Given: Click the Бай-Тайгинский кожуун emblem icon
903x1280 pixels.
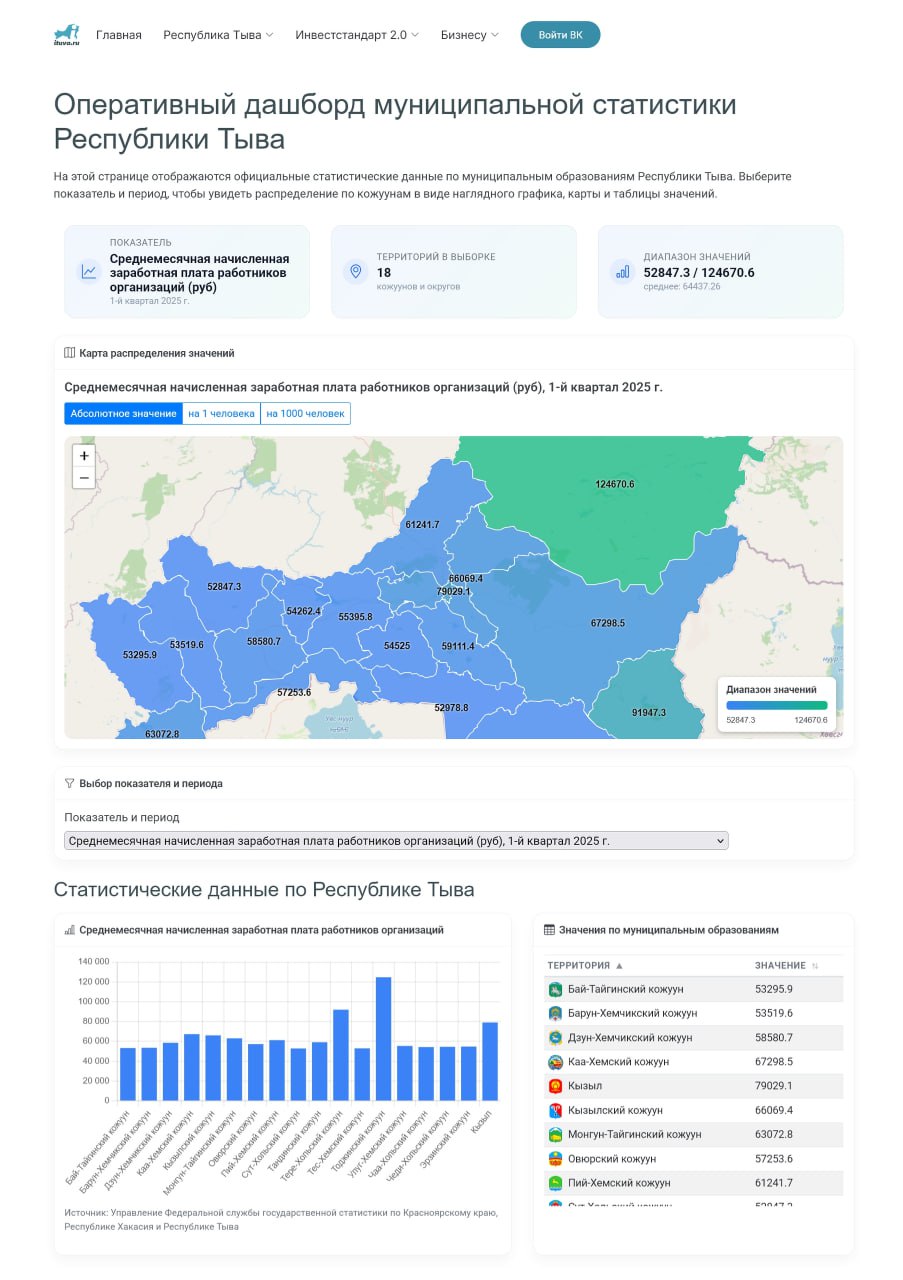Looking at the screenshot, I should pyautogui.click(x=555, y=989).
